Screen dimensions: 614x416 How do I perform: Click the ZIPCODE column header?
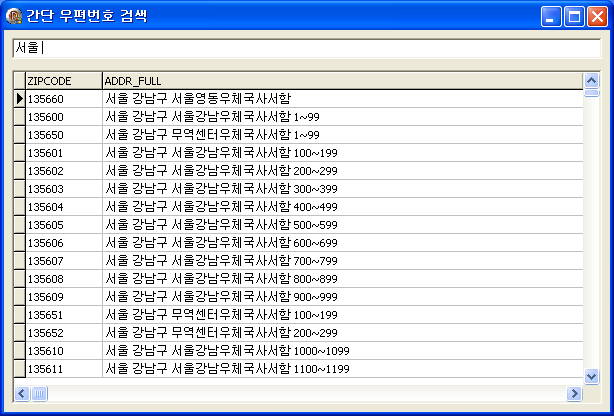(64, 81)
